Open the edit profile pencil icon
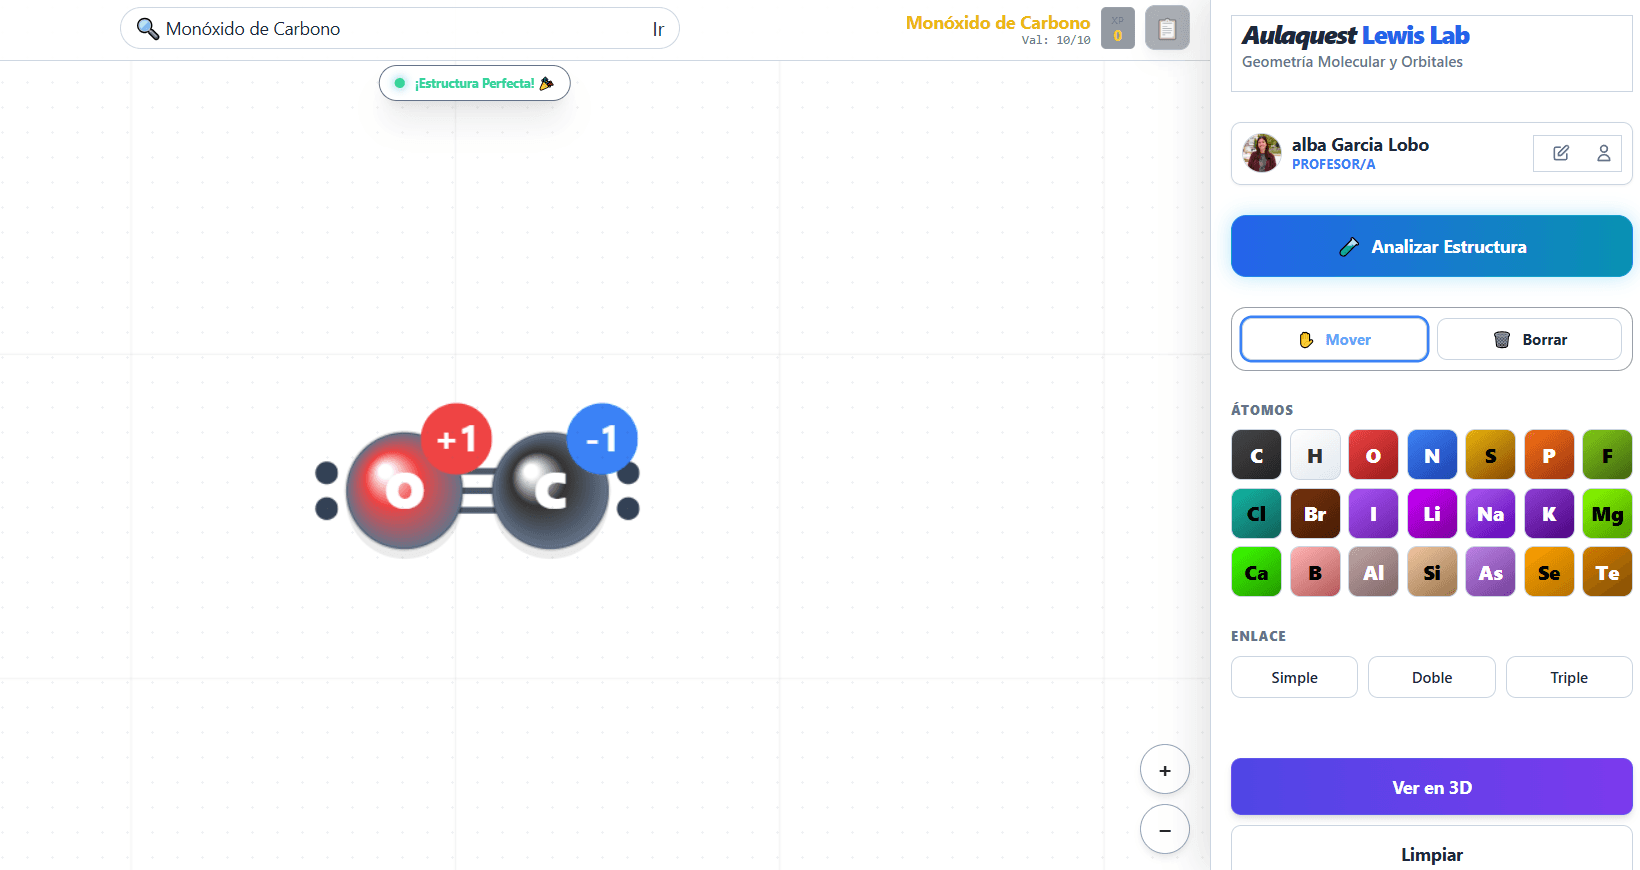This screenshot has height=870, width=1640. pyautogui.click(x=1561, y=153)
